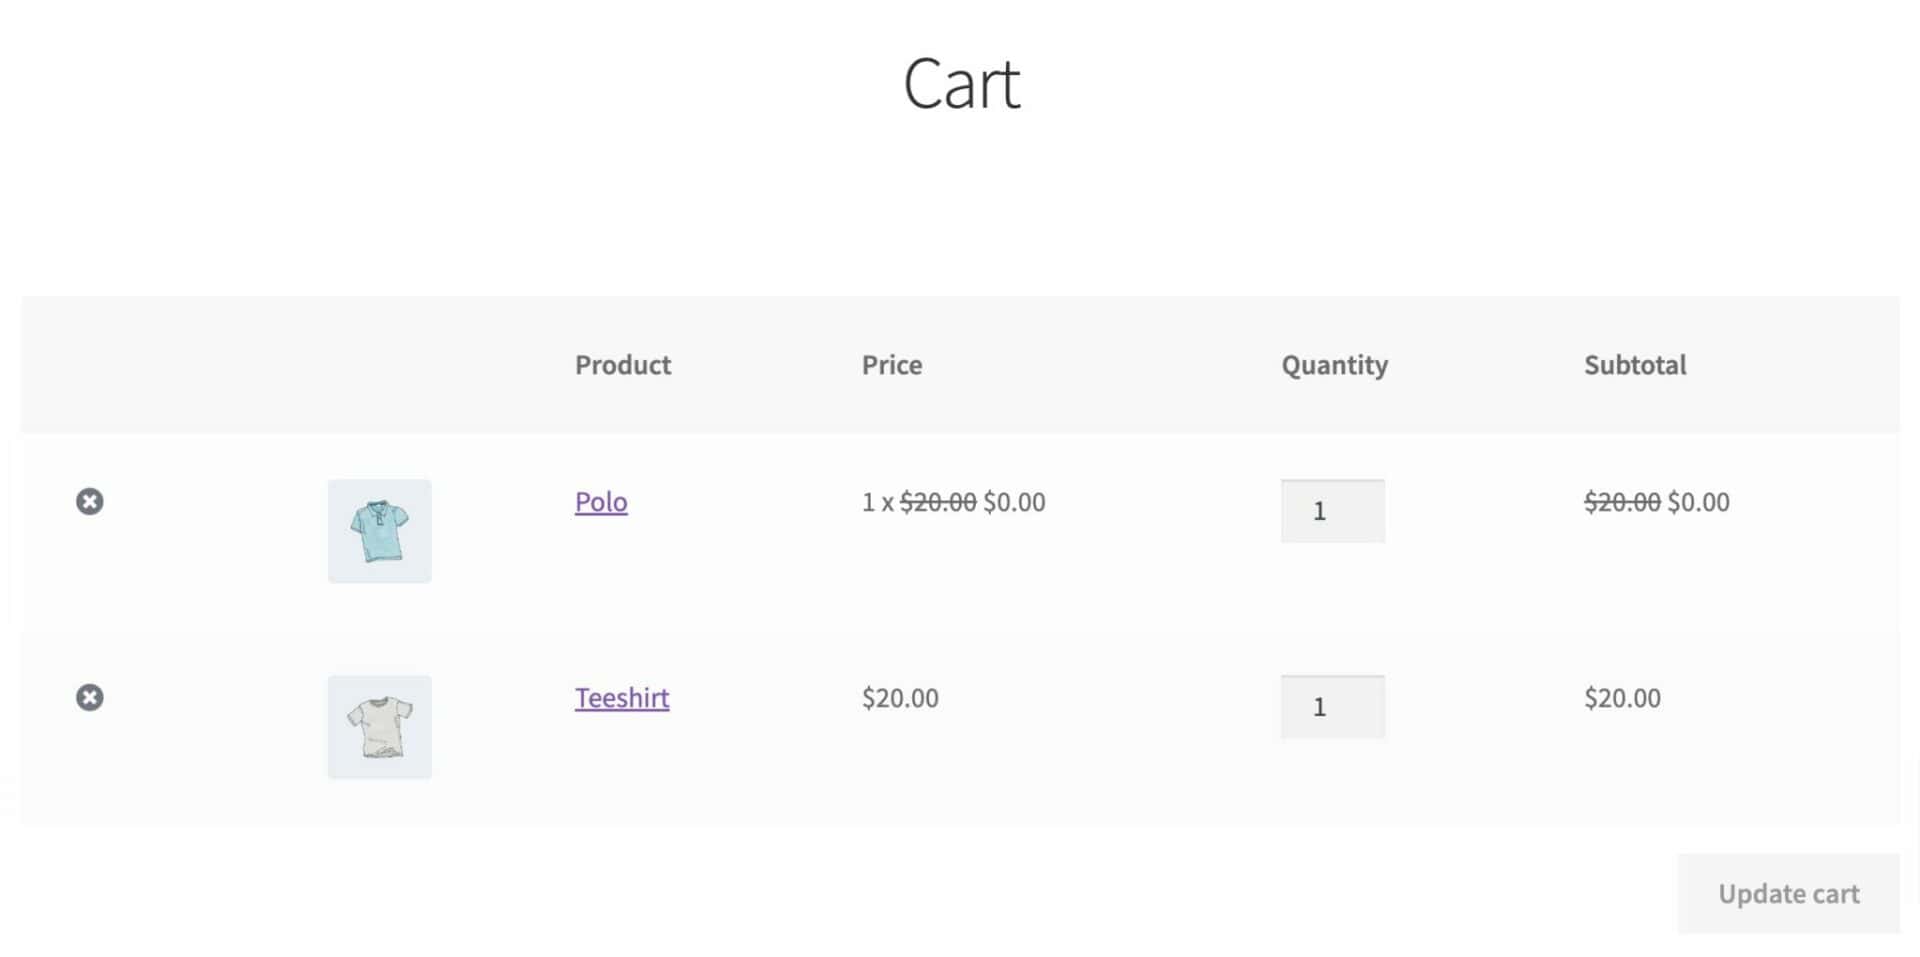Follow the Teeshirt product link
The width and height of the screenshot is (1920, 957).
pyautogui.click(x=622, y=698)
